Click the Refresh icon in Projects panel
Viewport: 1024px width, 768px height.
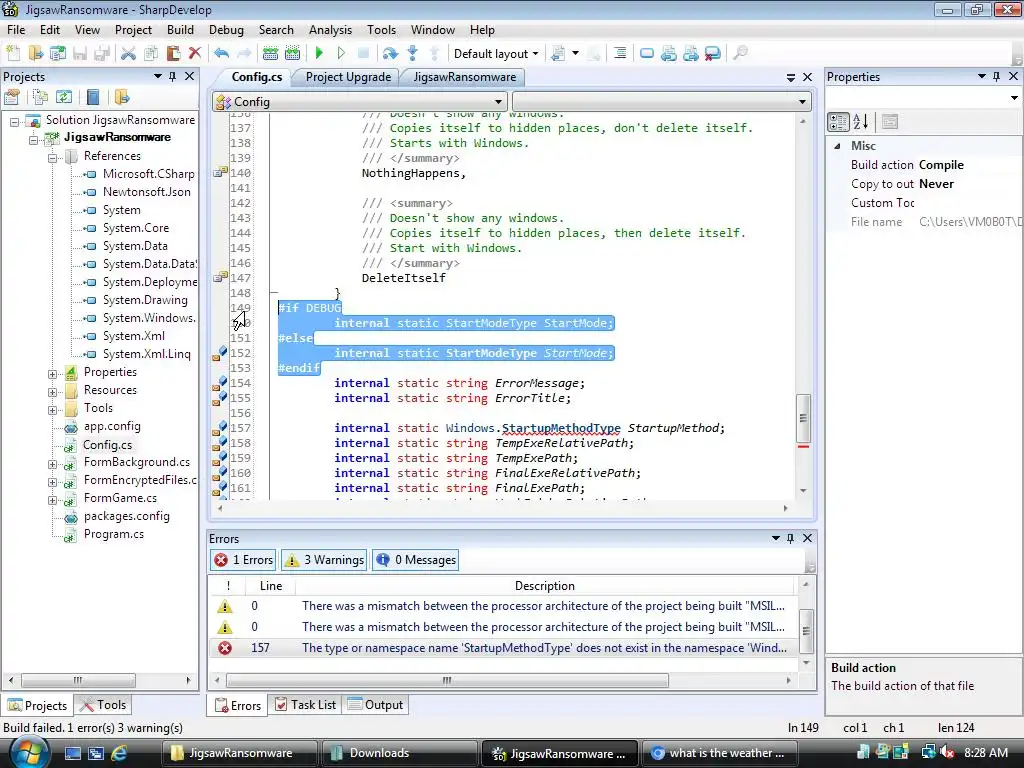63,97
